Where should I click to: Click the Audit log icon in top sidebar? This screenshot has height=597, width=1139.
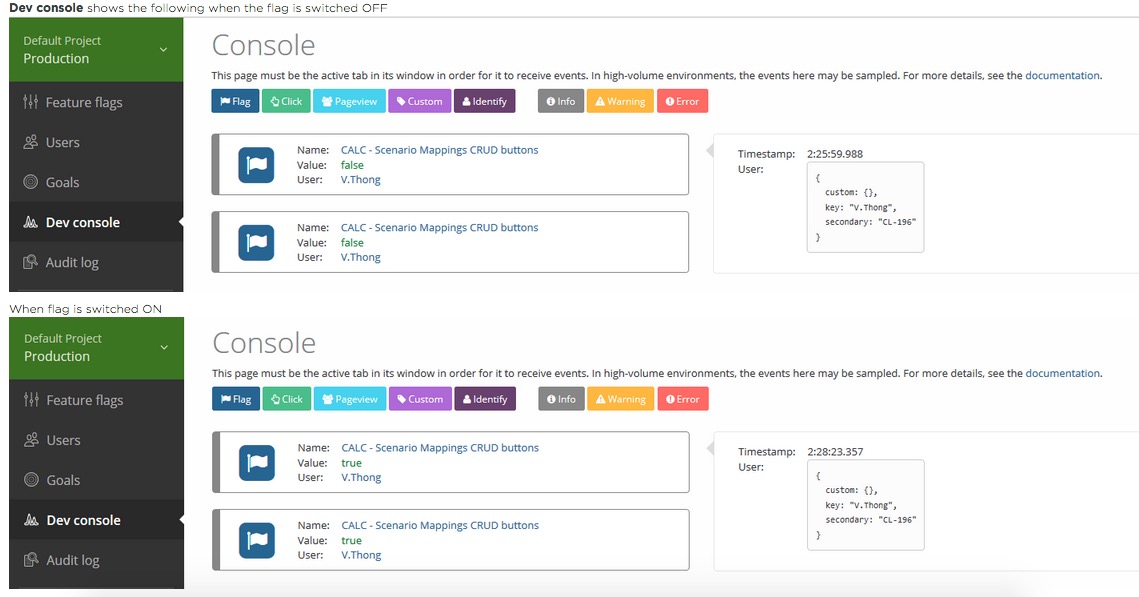tap(30, 262)
